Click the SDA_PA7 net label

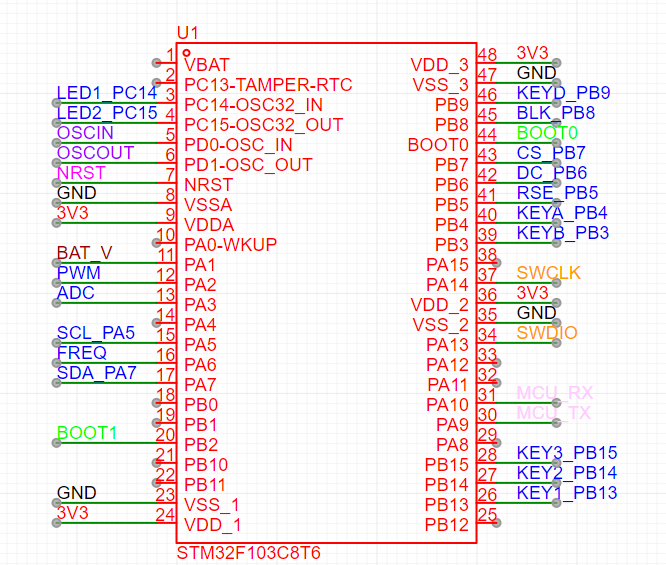point(96,373)
